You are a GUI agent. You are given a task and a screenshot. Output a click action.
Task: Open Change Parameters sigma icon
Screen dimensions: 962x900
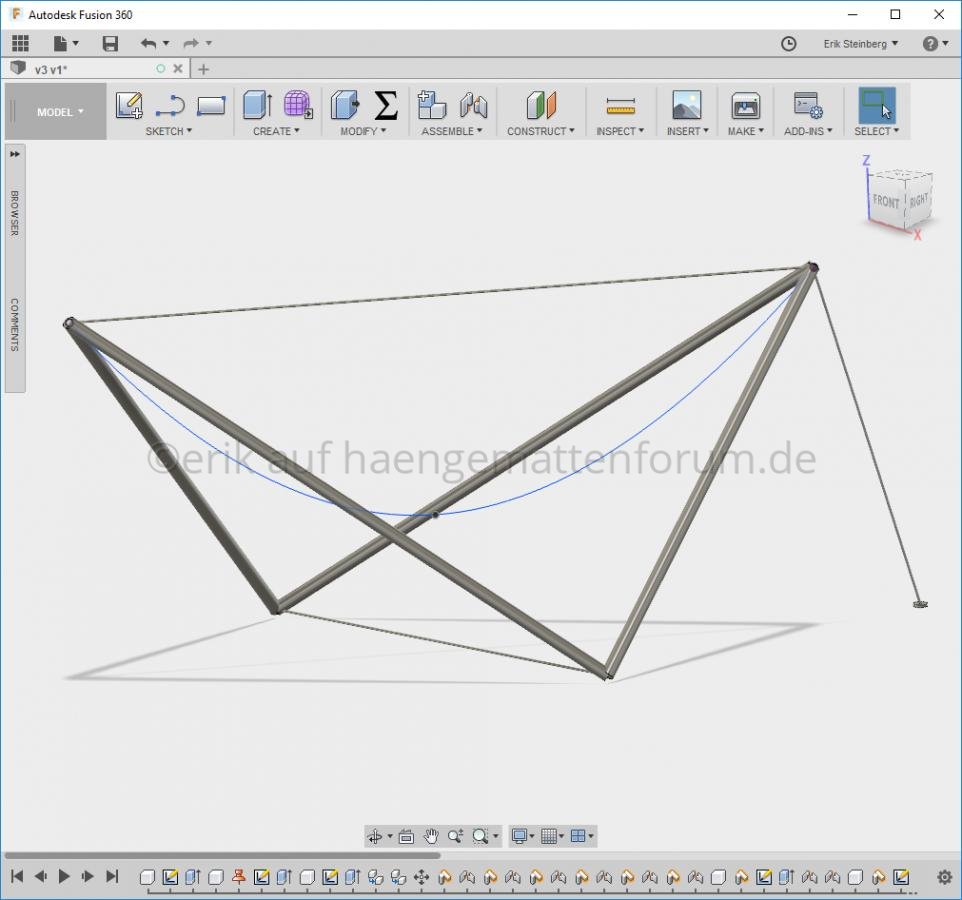coord(386,105)
